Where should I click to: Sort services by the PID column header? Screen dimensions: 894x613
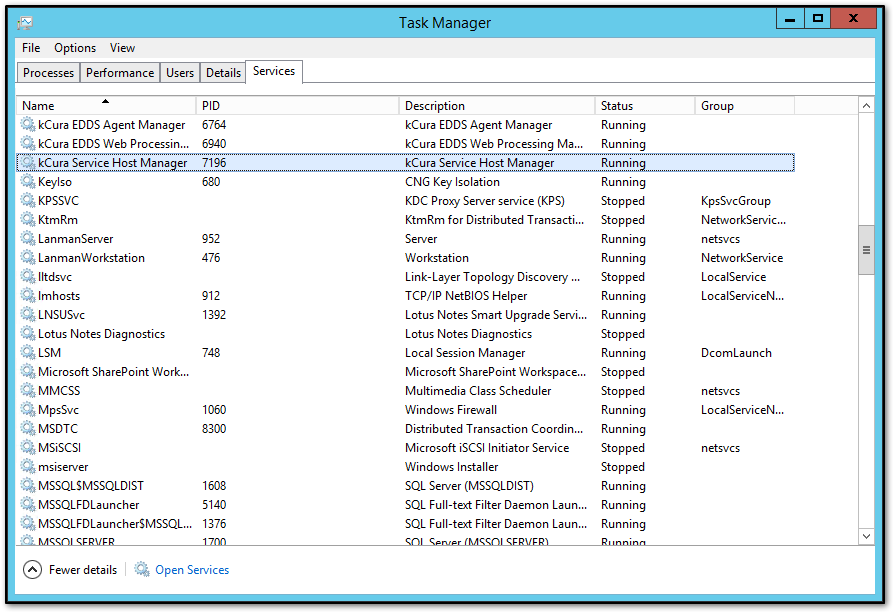click(297, 105)
